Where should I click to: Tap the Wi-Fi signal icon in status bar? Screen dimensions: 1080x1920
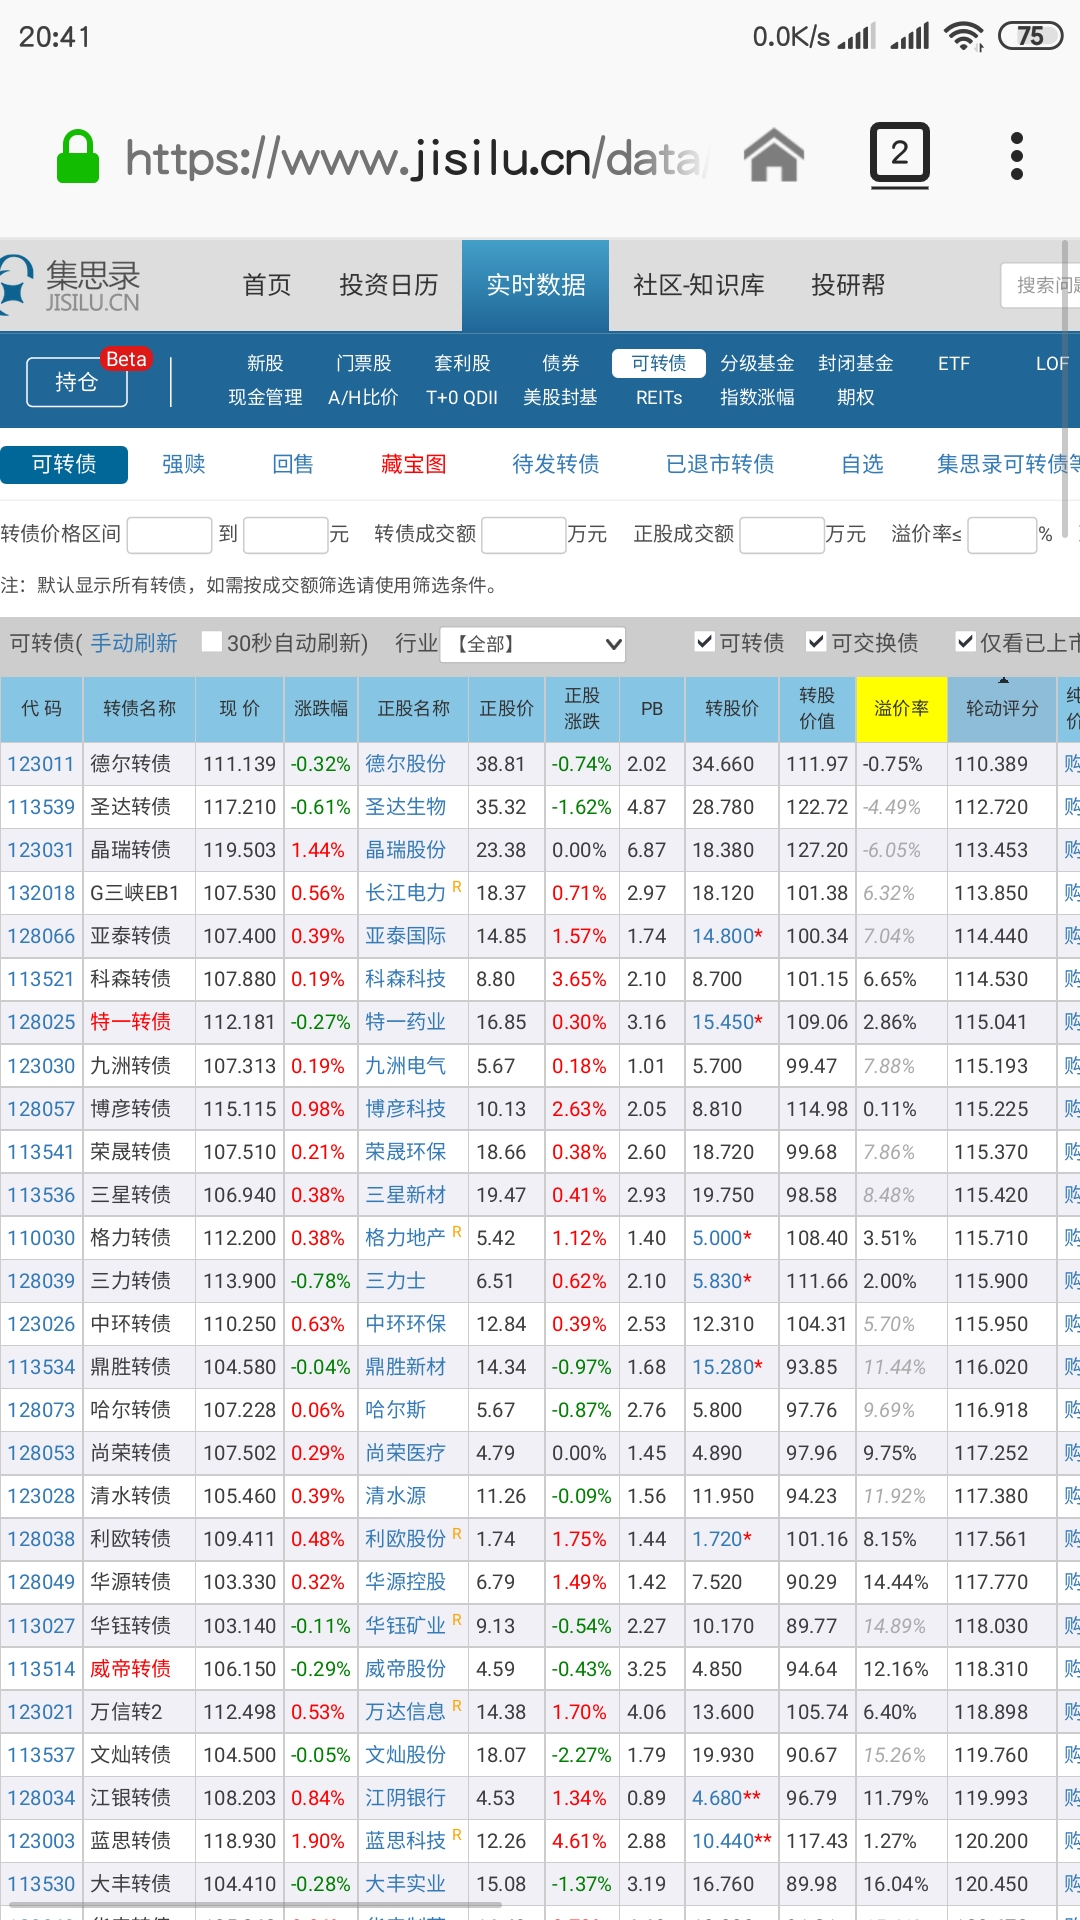pyautogui.click(x=963, y=37)
